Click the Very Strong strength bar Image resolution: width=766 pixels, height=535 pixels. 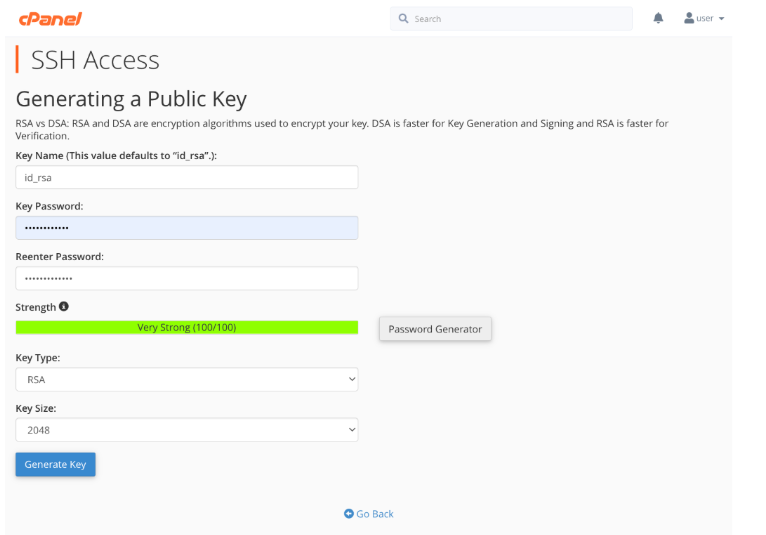(x=186, y=327)
